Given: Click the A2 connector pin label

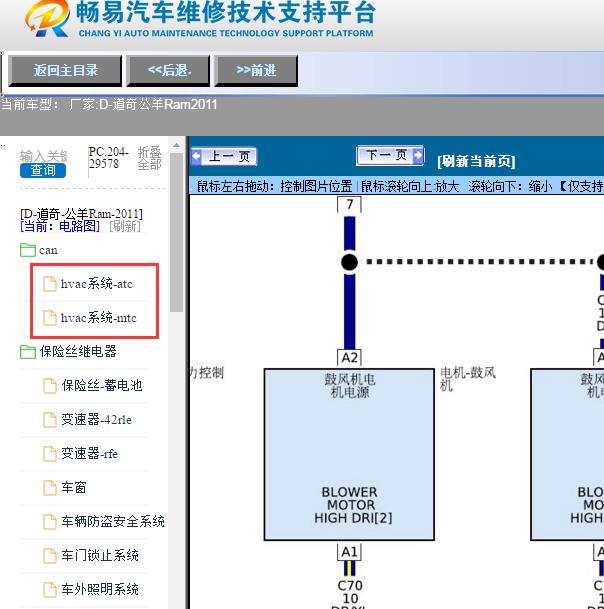Looking at the screenshot, I should [x=349, y=358].
